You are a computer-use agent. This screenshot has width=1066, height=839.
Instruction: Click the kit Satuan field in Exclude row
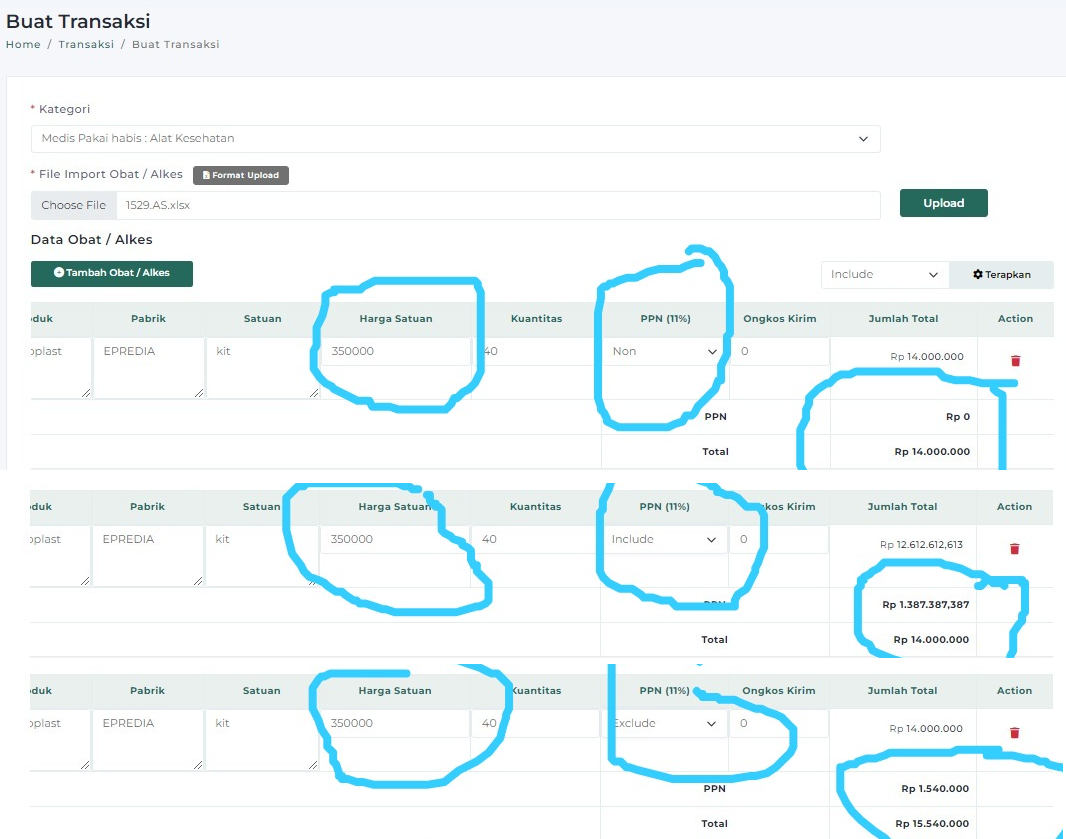[262, 740]
